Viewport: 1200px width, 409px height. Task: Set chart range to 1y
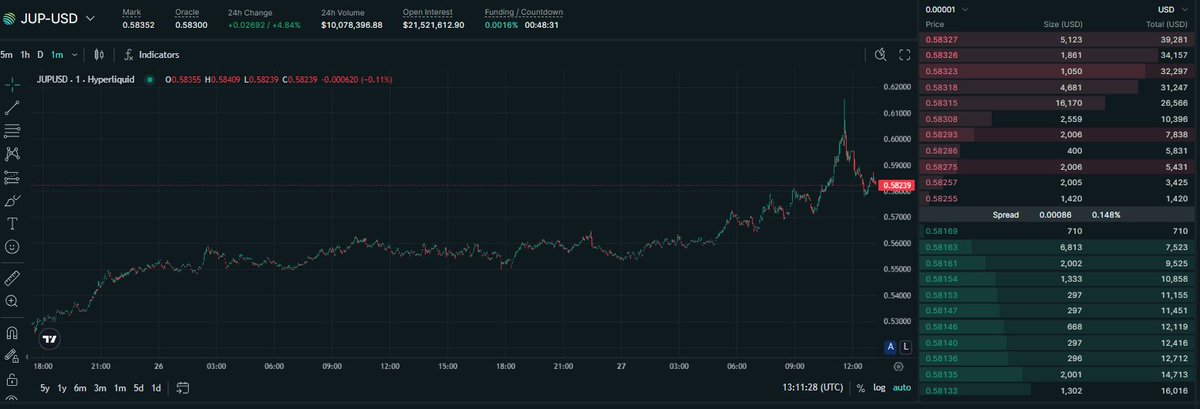(x=62, y=388)
